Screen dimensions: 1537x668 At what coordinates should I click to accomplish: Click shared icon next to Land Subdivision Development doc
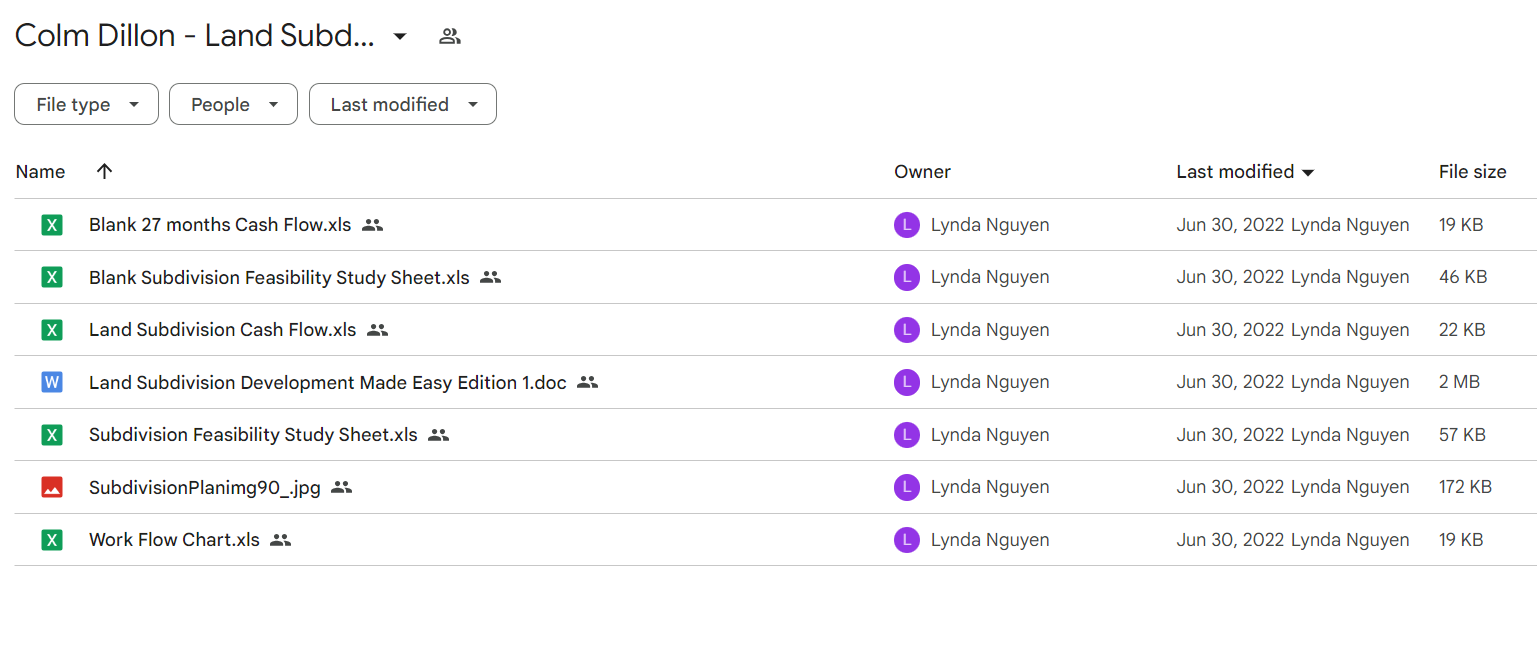click(x=588, y=382)
